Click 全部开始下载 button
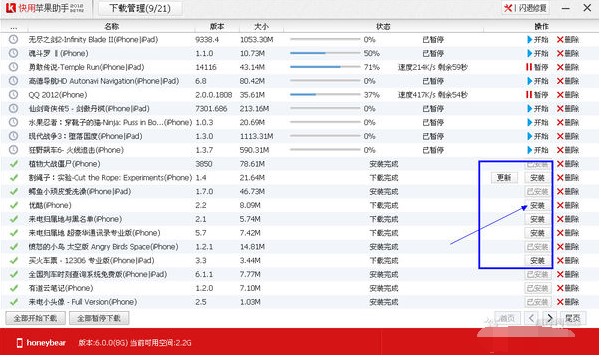 pyautogui.click(x=35, y=318)
